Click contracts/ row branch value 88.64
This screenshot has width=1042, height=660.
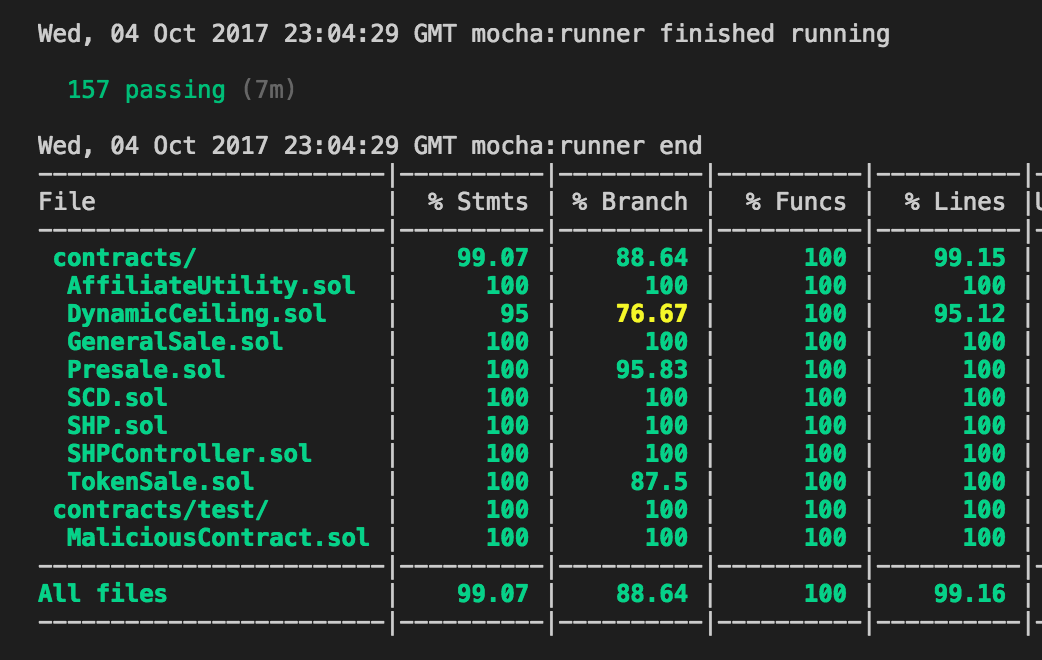click(652, 258)
